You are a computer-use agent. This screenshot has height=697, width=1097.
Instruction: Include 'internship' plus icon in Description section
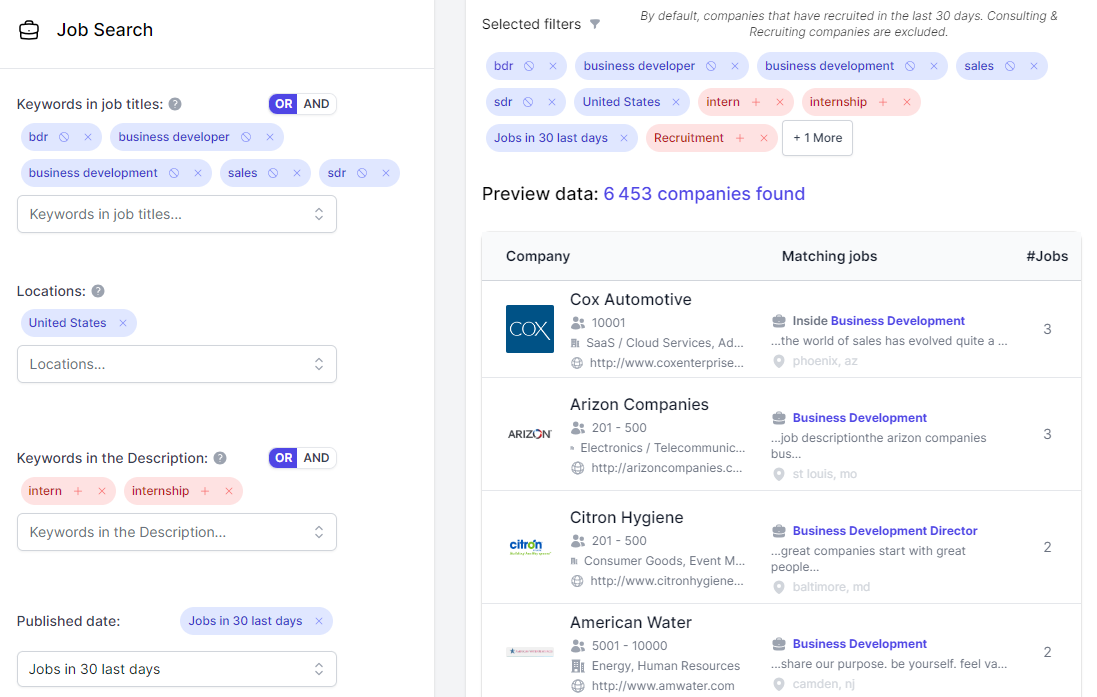point(205,491)
